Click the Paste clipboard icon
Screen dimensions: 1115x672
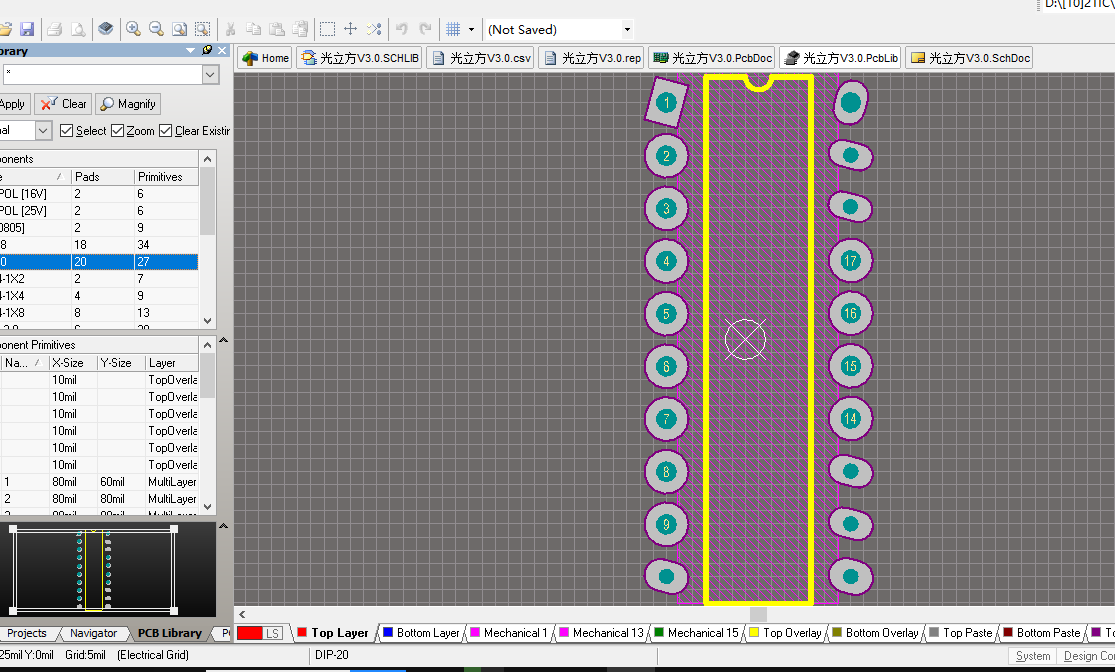(277, 29)
